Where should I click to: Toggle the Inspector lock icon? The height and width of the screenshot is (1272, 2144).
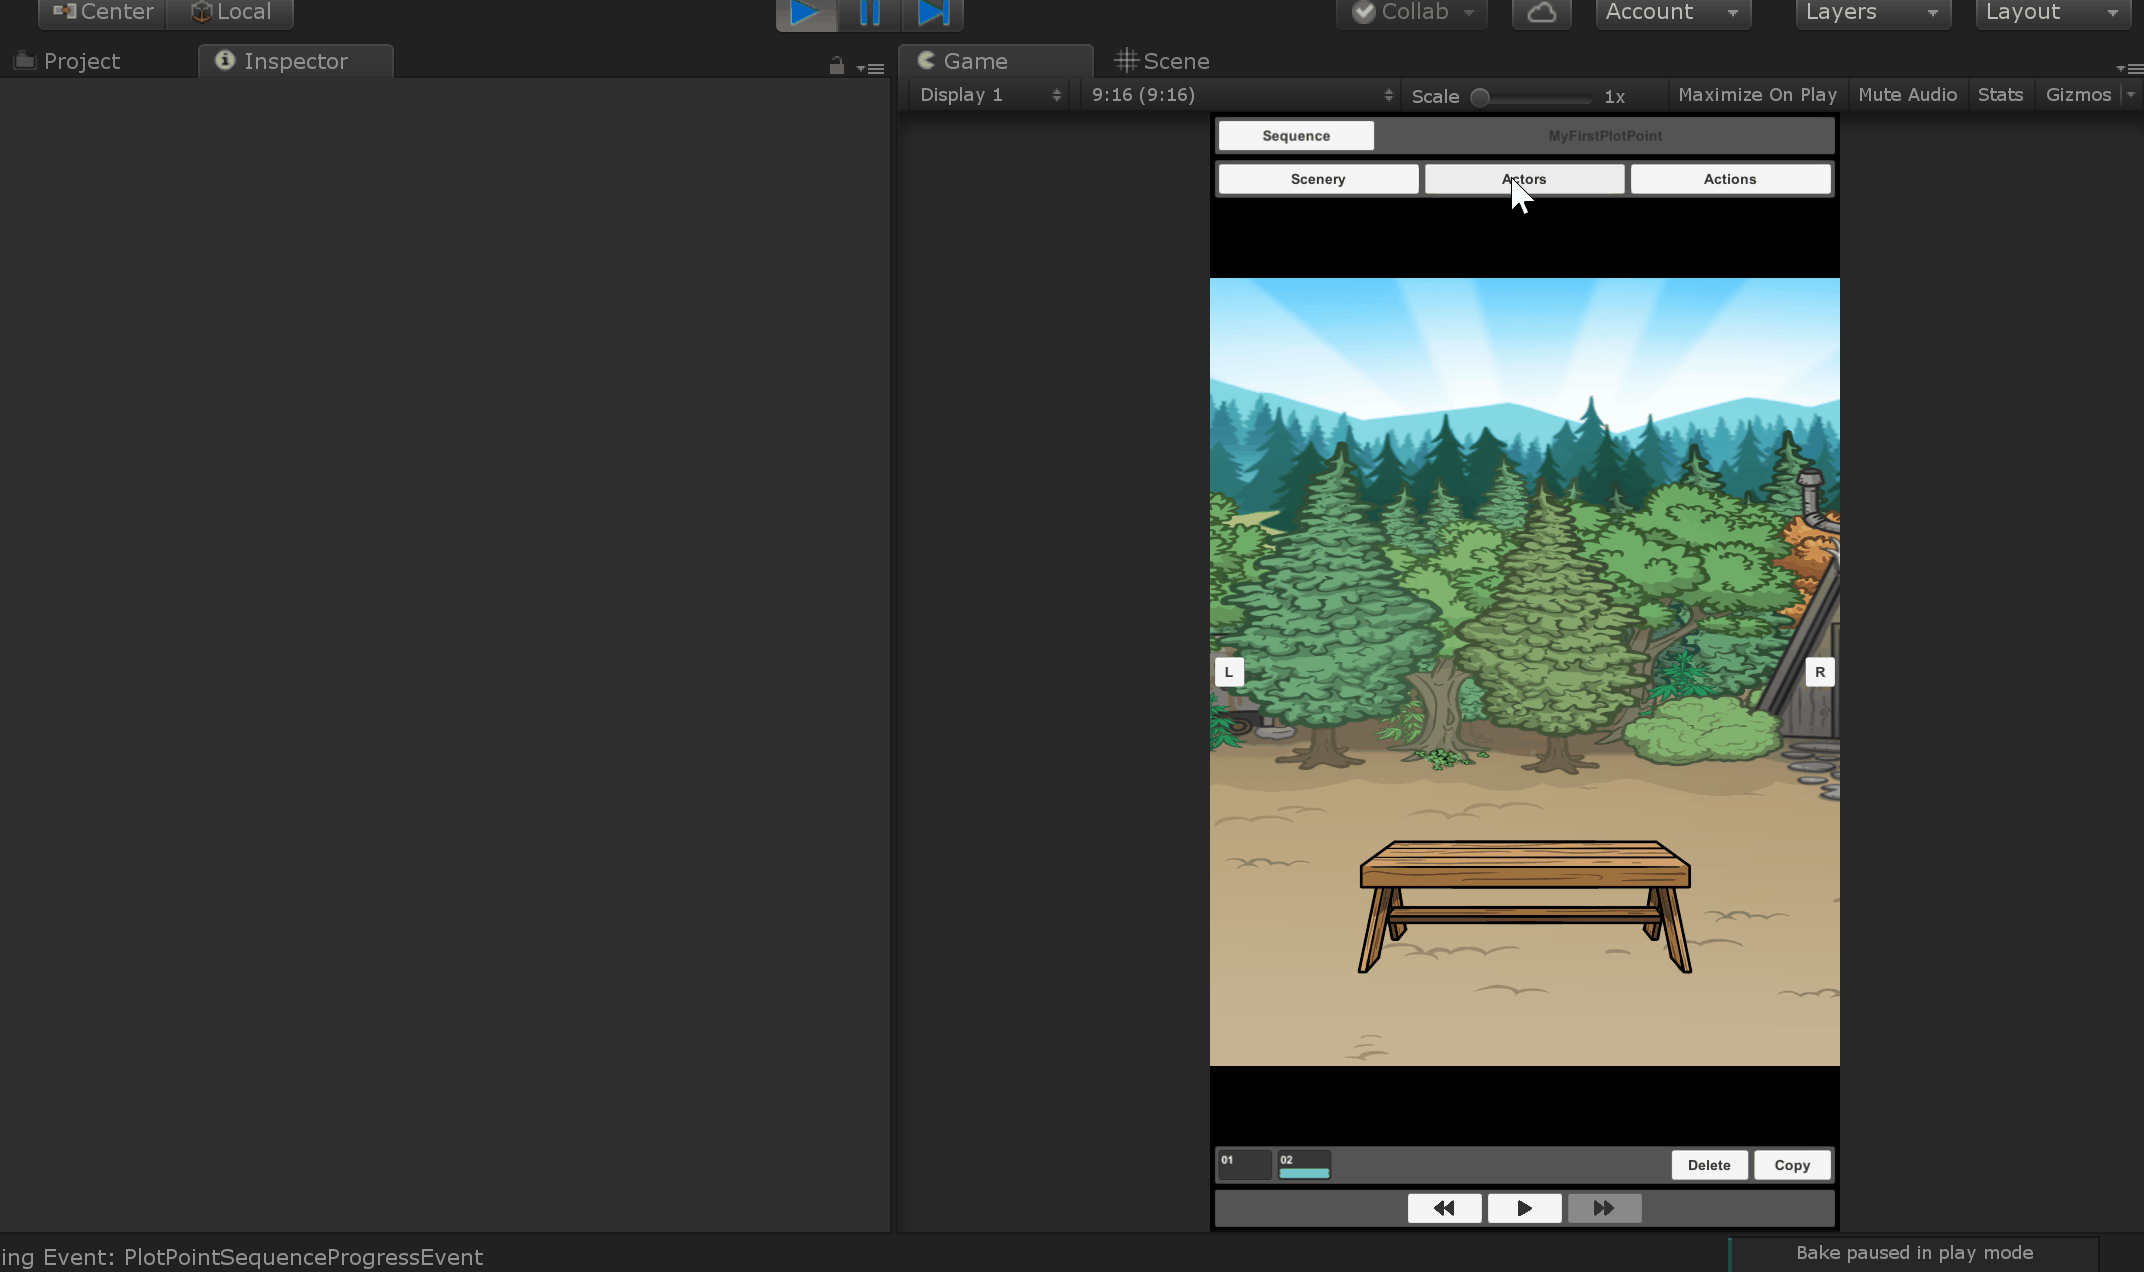click(x=837, y=67)
